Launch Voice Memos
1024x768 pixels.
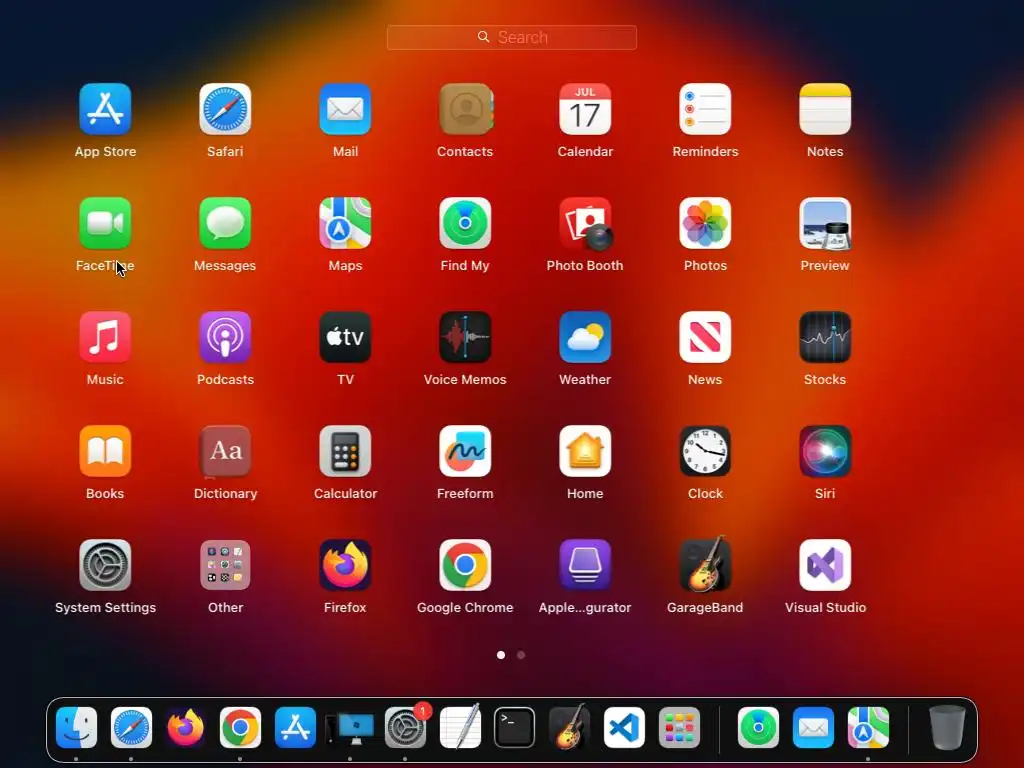(465, 337)
